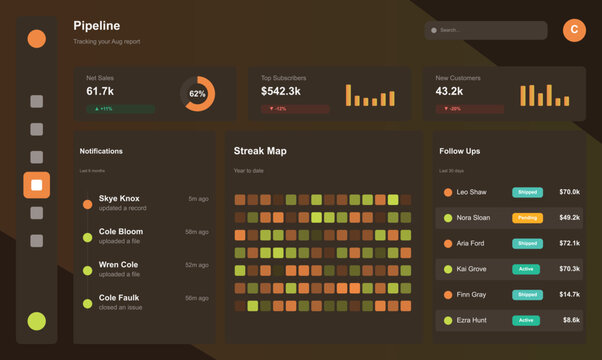
Task: Click the green dot beside Cole Bloom
Action: (x=88, y=238)
